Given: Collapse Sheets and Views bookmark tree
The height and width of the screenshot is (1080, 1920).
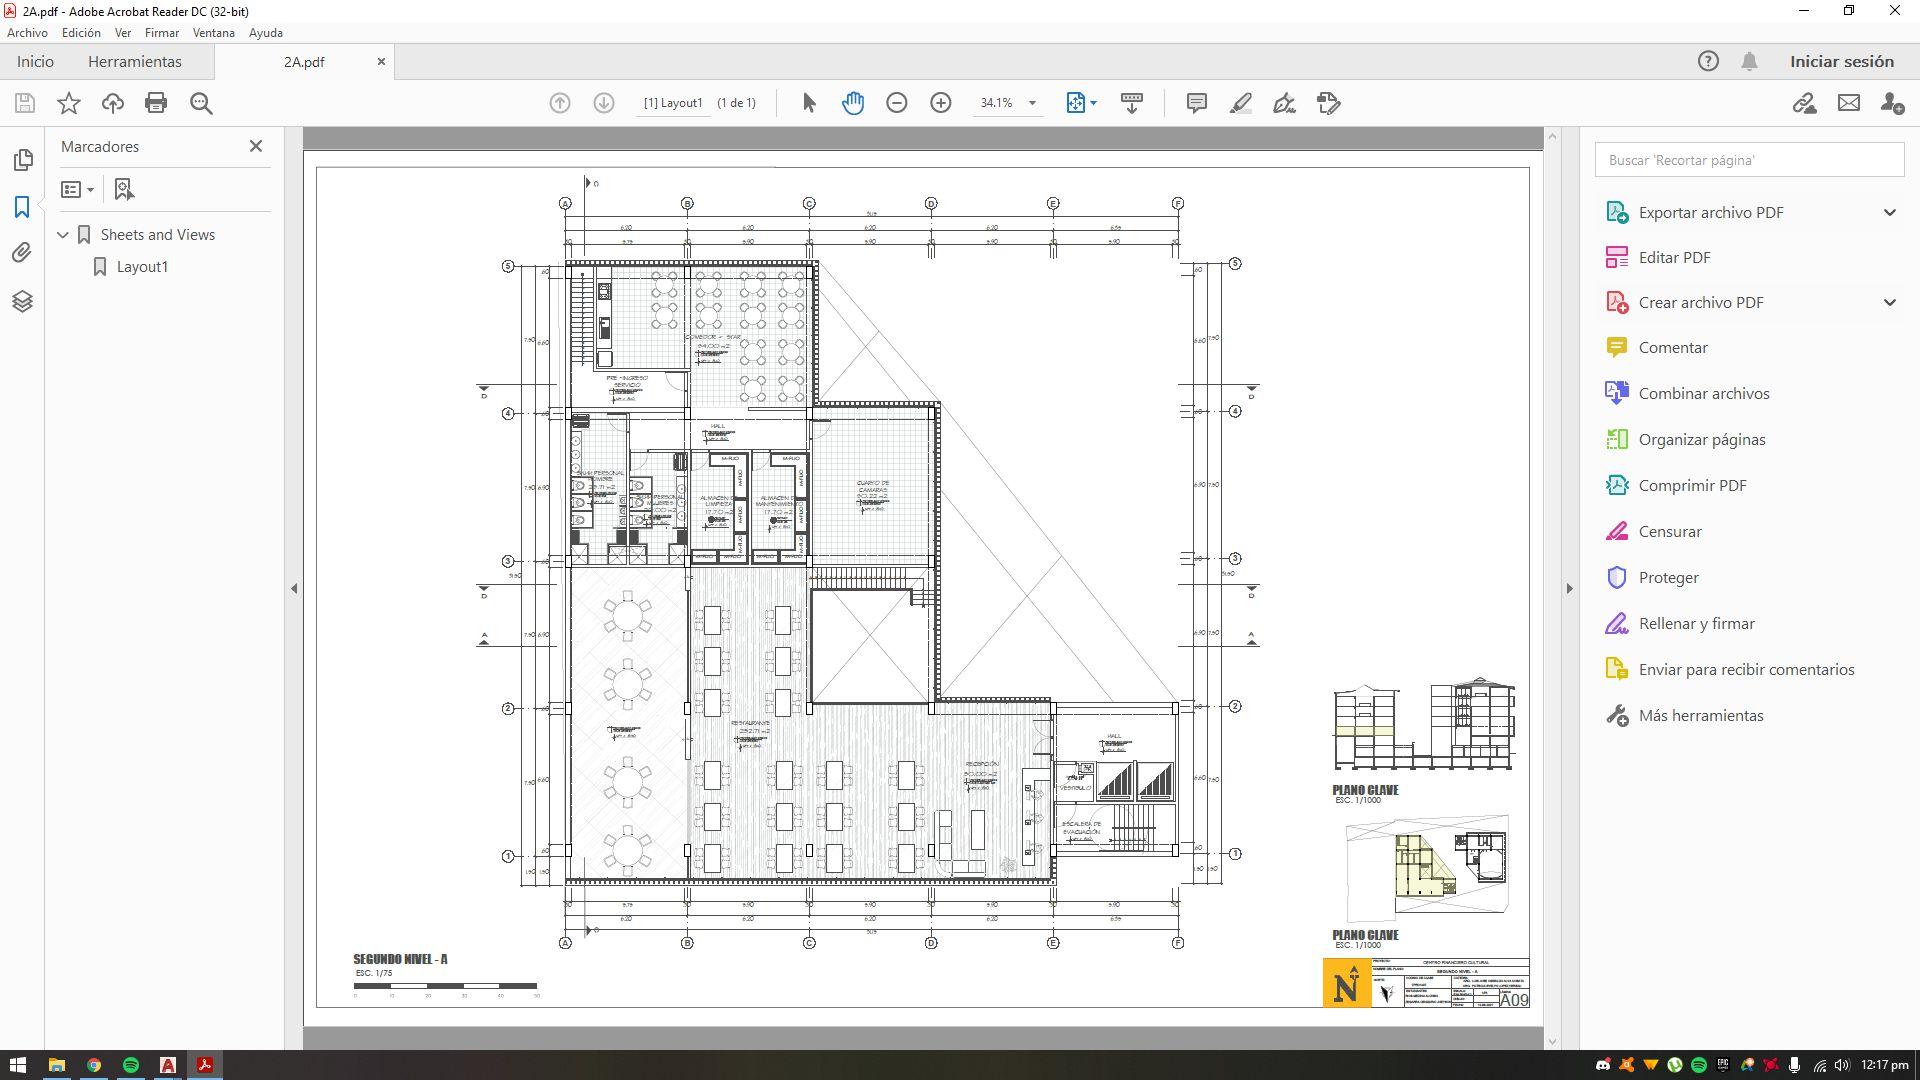Looking at the screenshot, I should click(x=63, y=235).
